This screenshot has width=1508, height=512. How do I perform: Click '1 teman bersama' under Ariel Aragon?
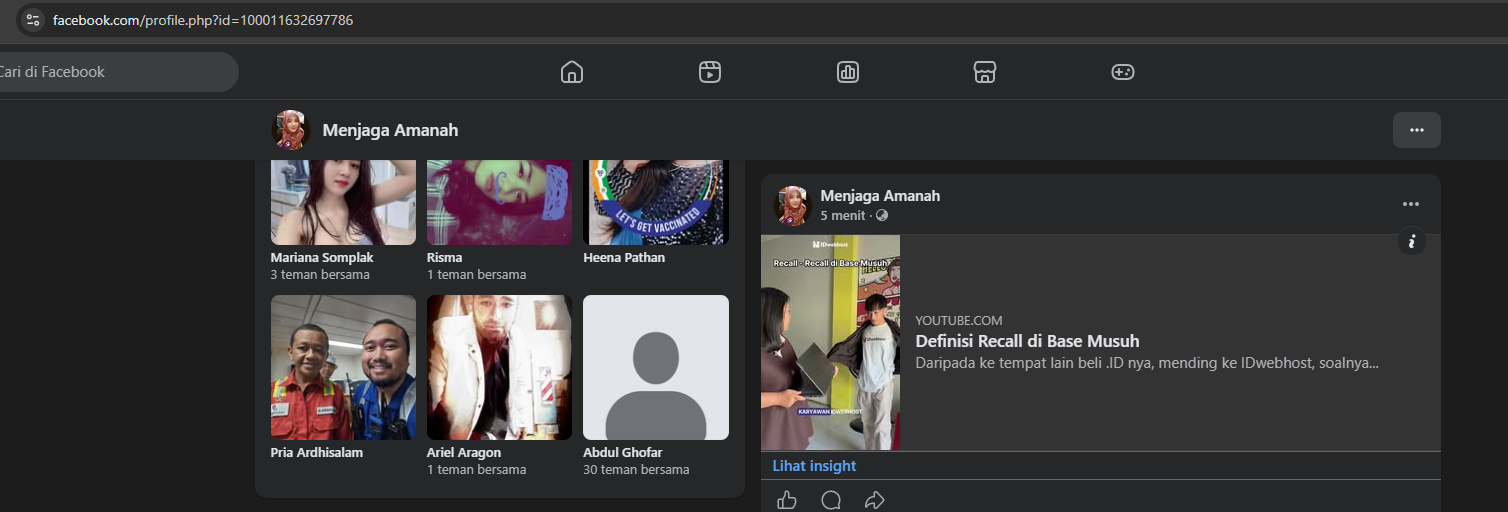click(x=476, y=469)
